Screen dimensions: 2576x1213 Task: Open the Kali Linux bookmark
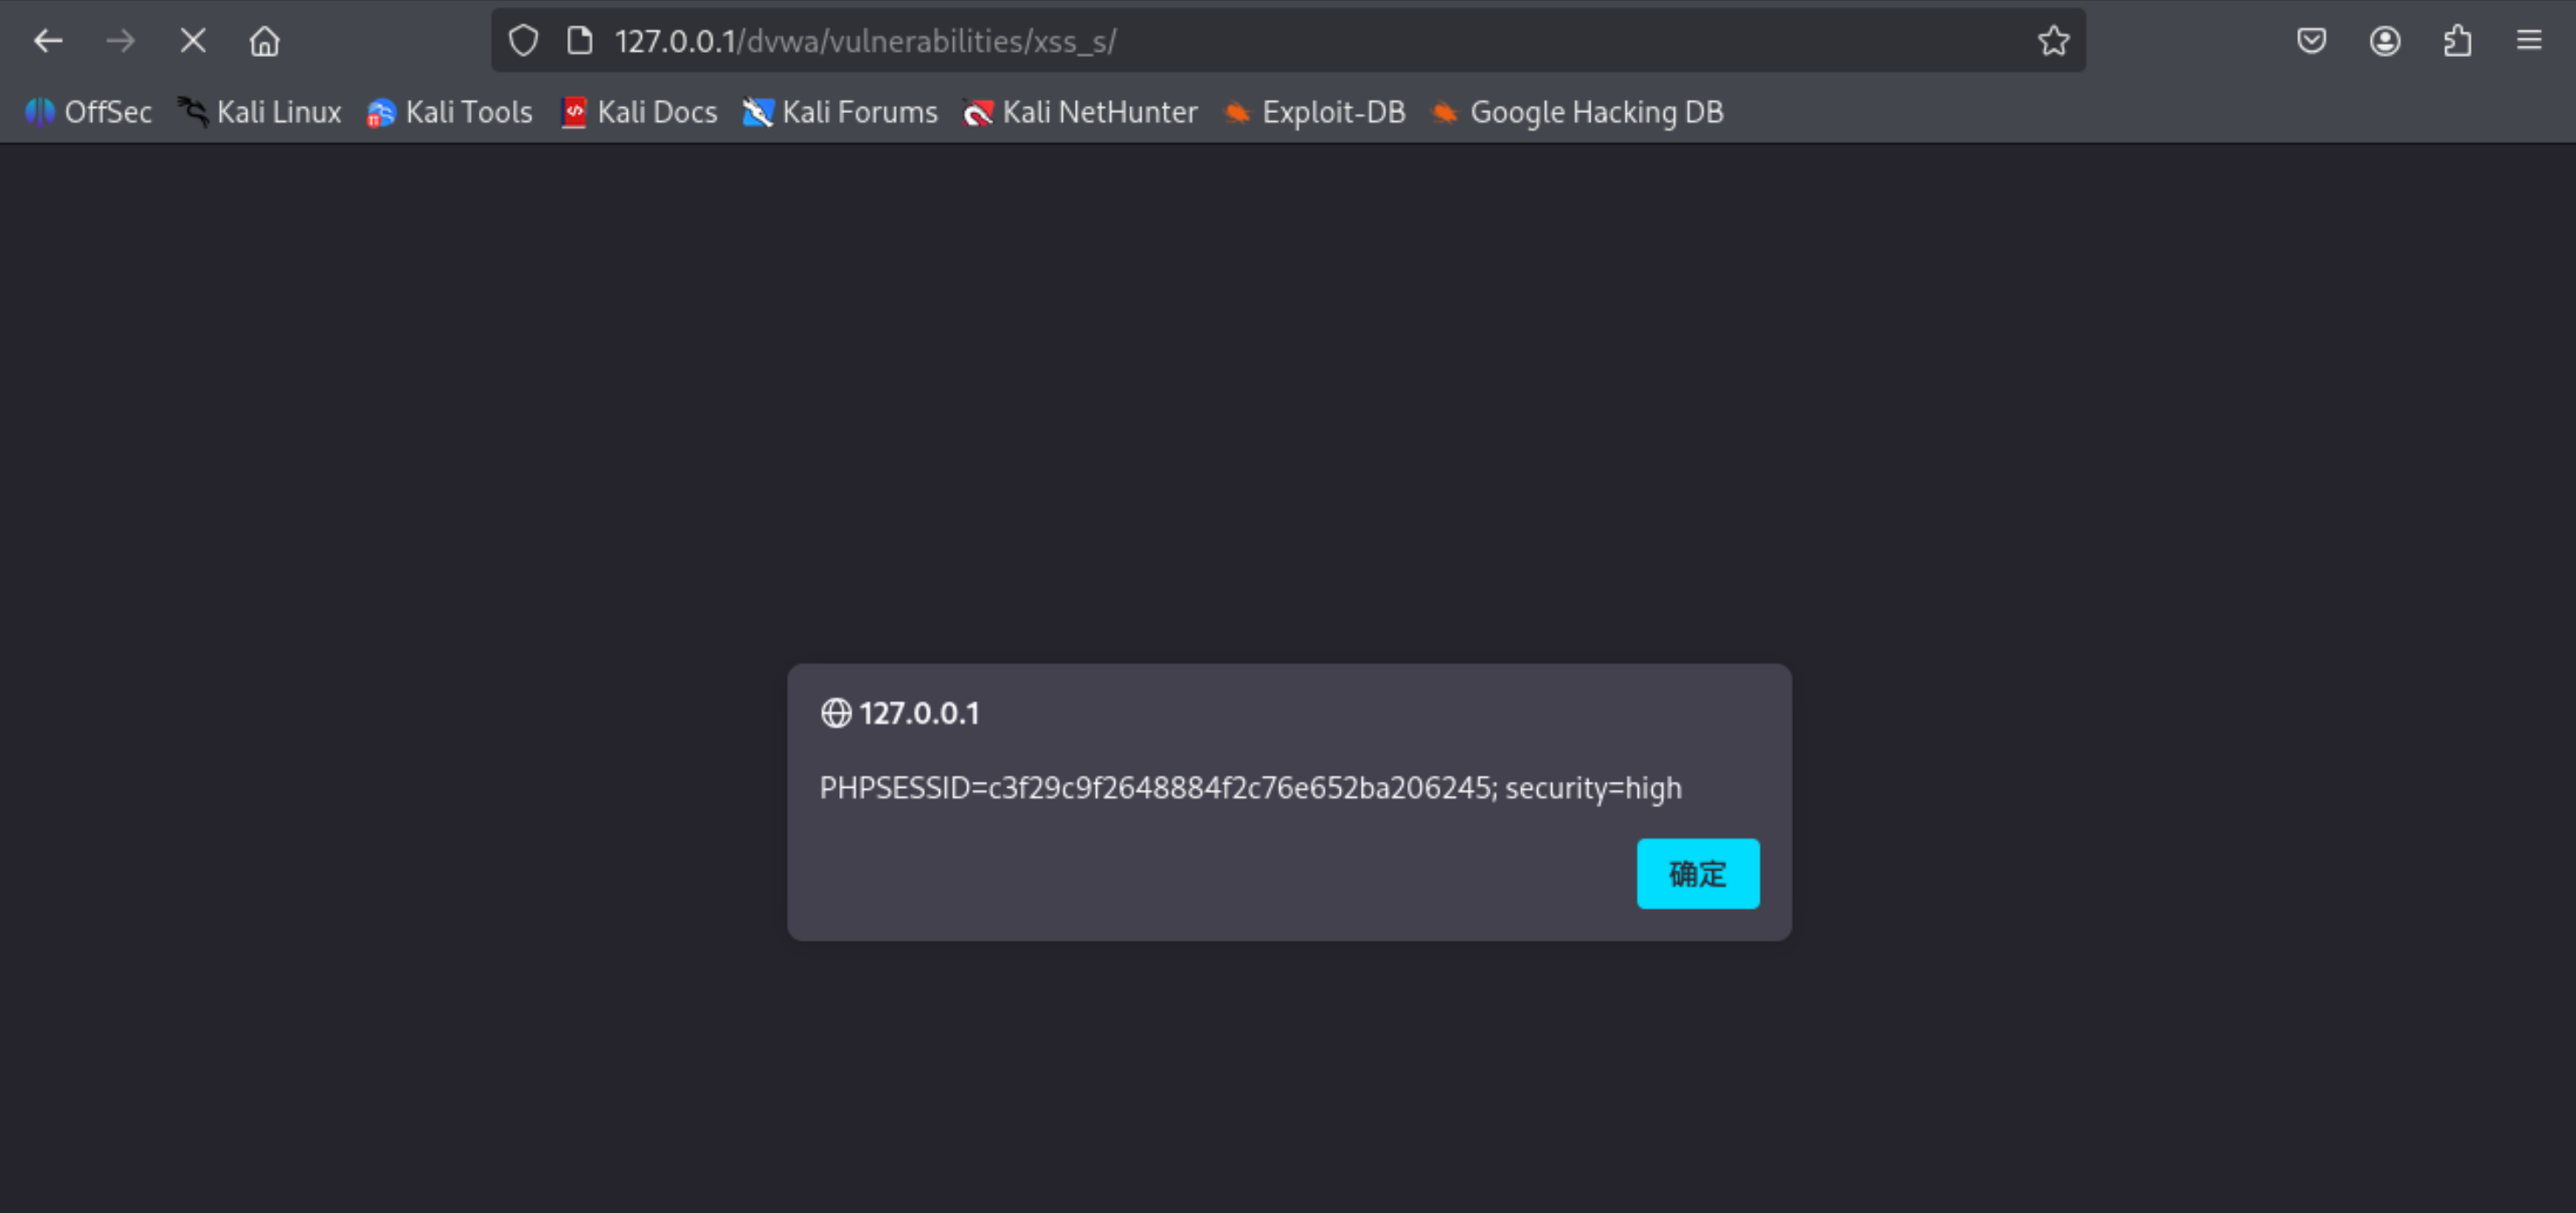click(x=260, y=112)
